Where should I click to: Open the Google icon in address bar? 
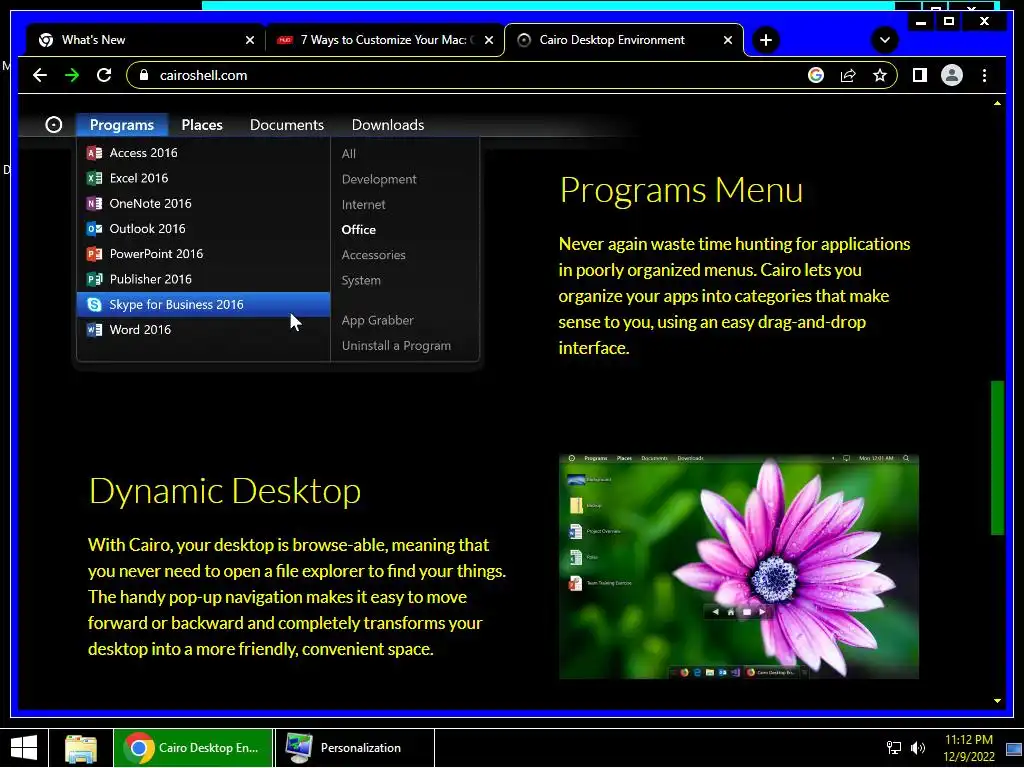(816, 75)
